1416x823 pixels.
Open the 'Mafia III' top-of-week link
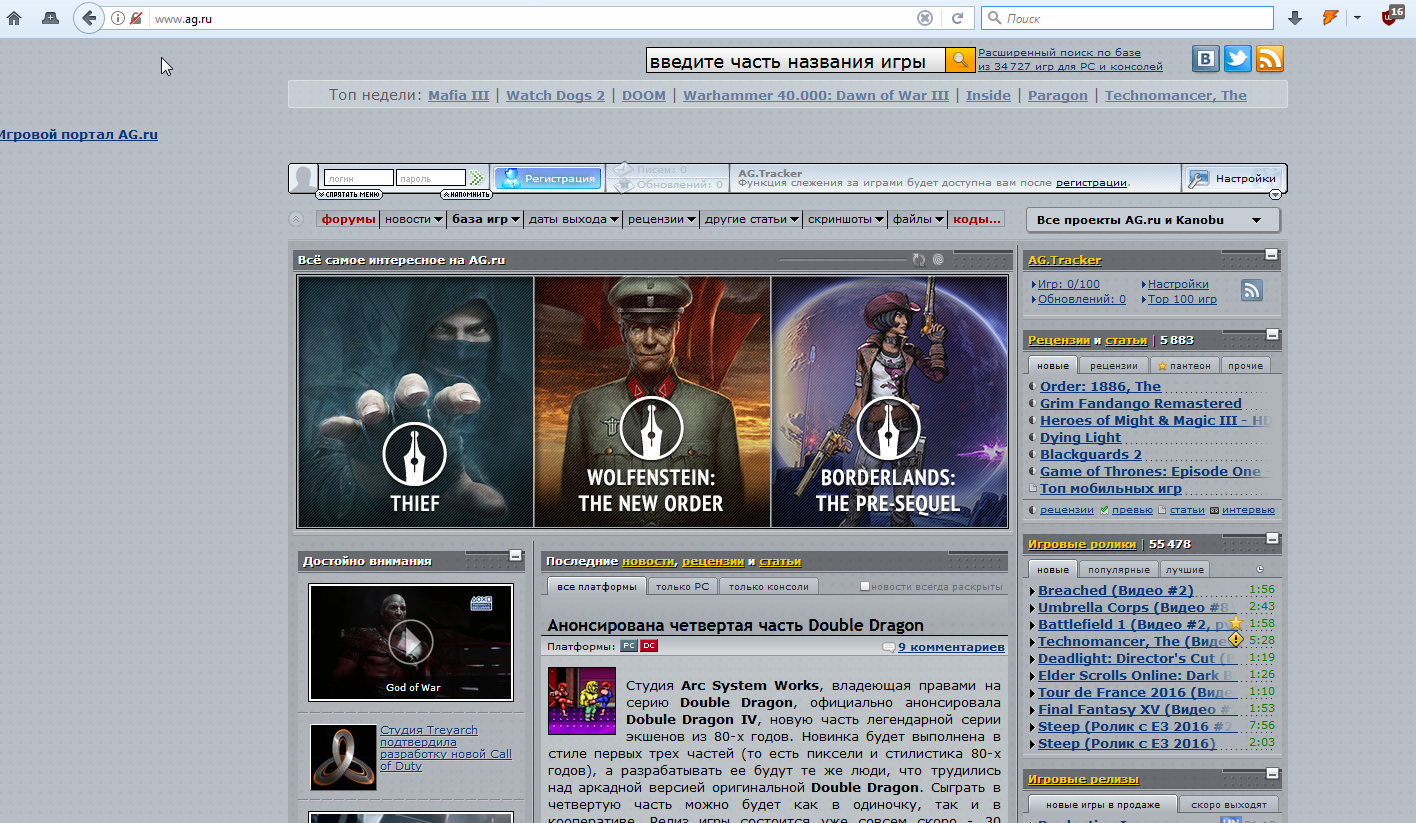pyautogui.click(x=458, y=95)
